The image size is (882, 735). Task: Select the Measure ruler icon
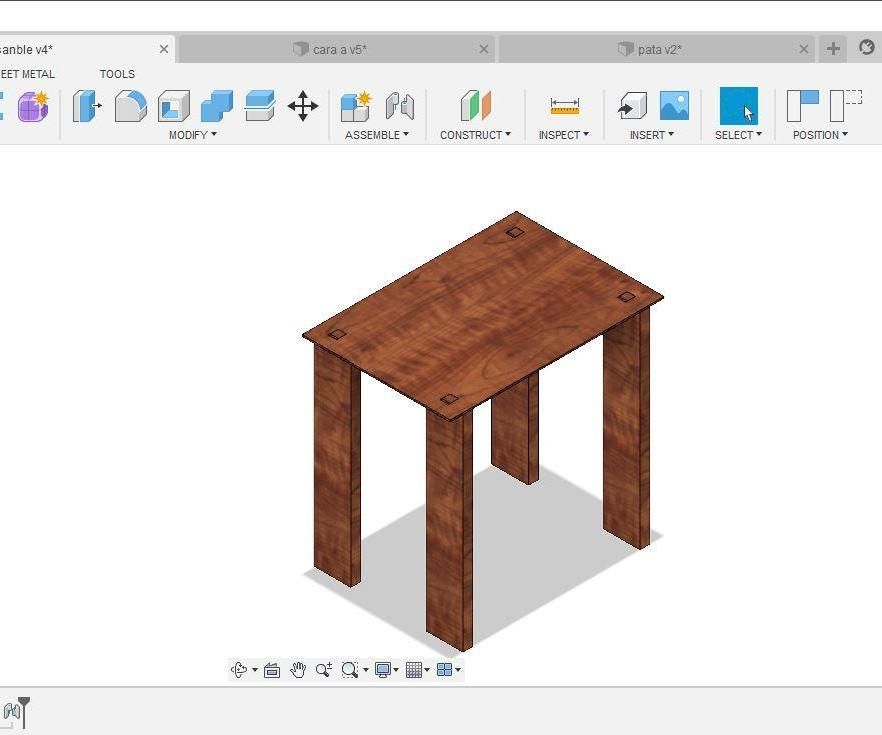point(564,106)
